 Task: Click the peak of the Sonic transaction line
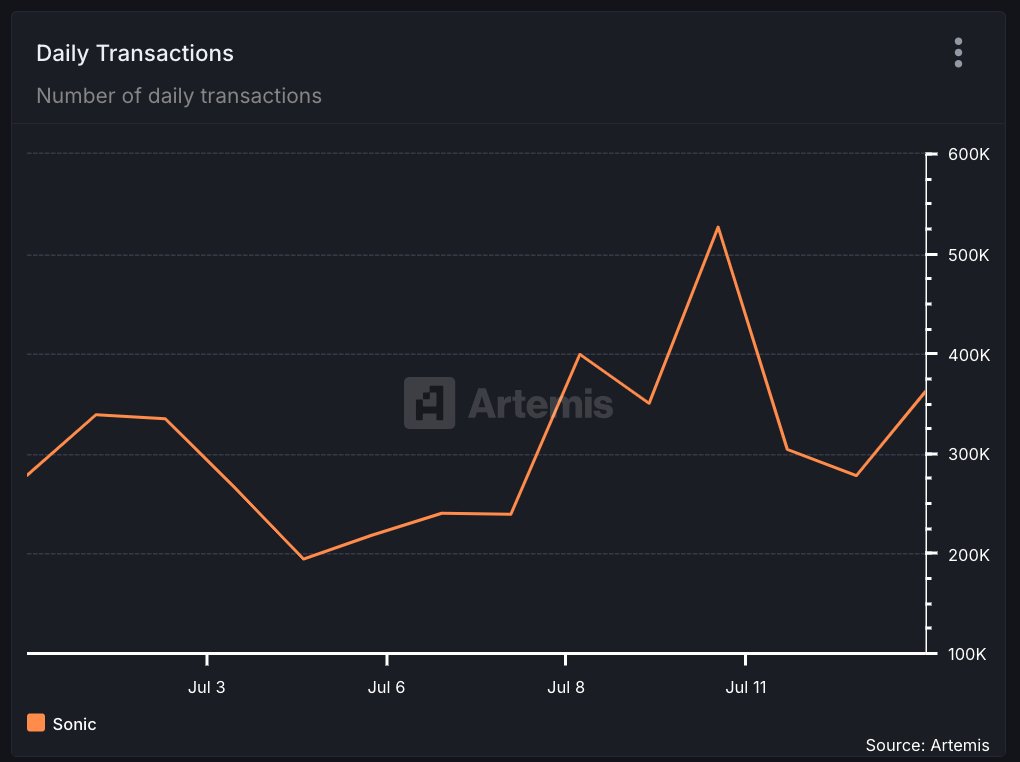tap(718, 228)
